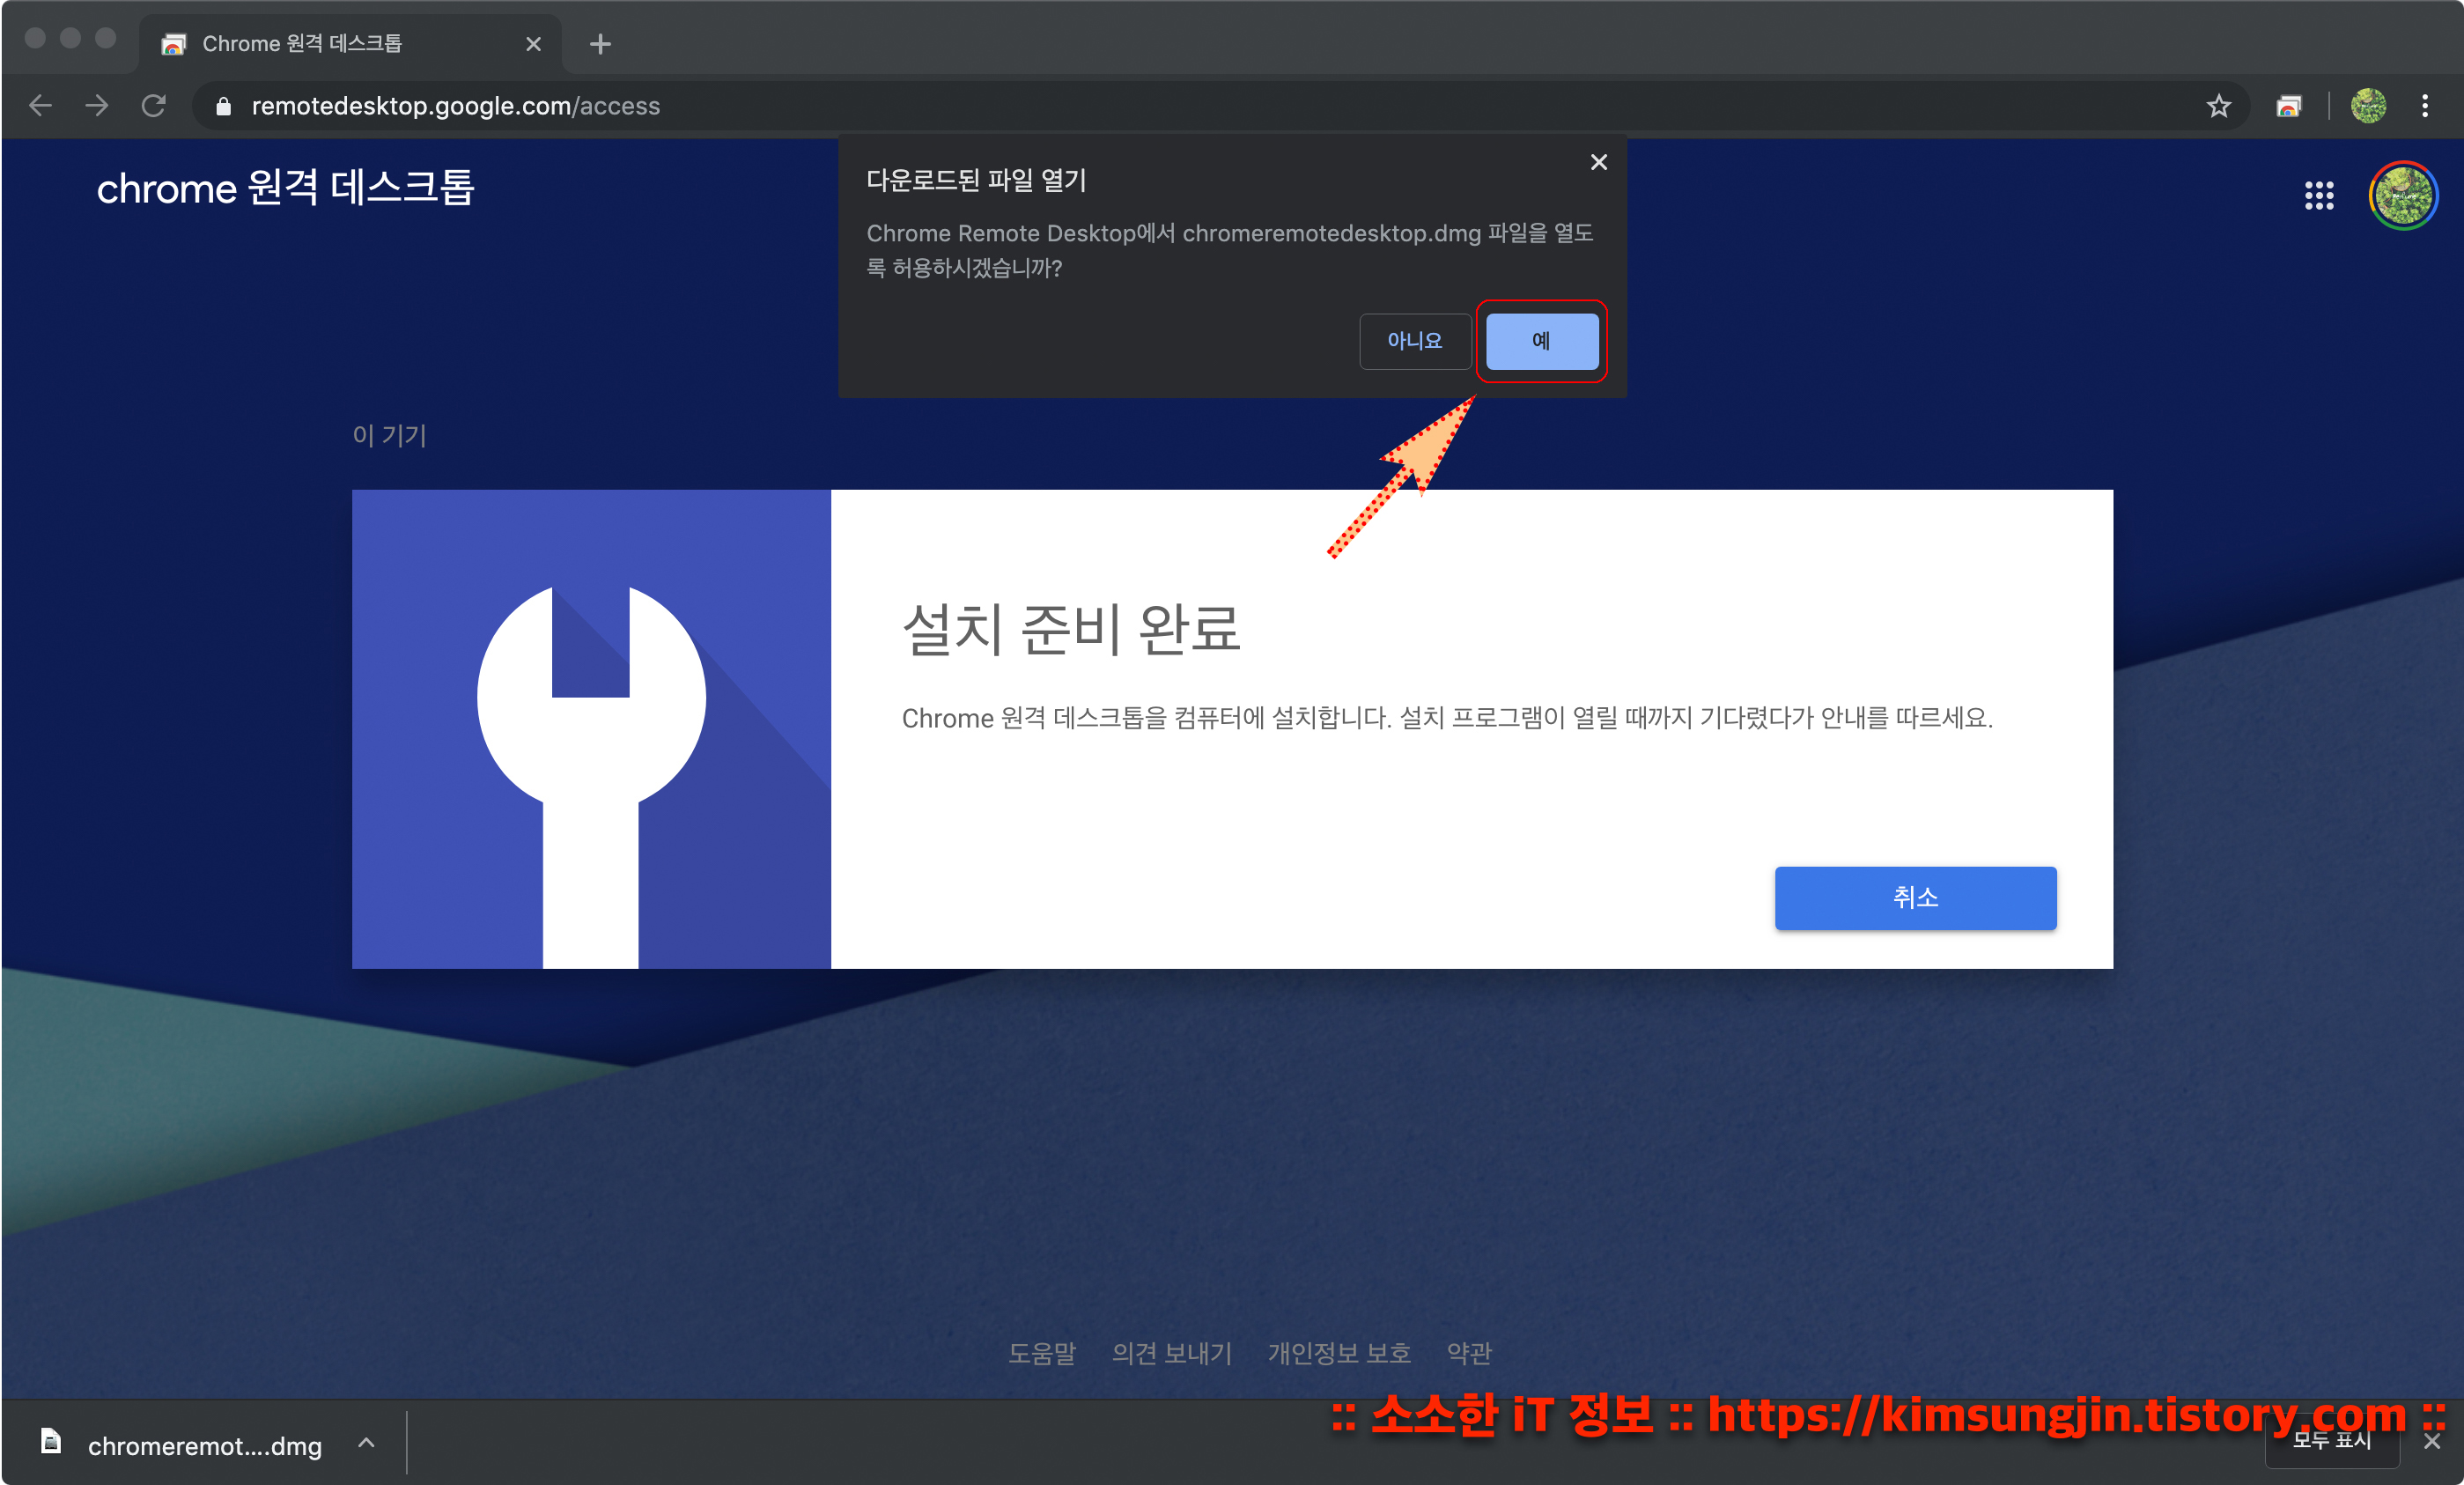Click 예 to open the downloaded file
Screen dimensions: 2464x1485
pyautogui.click(x=1541, y=341)
